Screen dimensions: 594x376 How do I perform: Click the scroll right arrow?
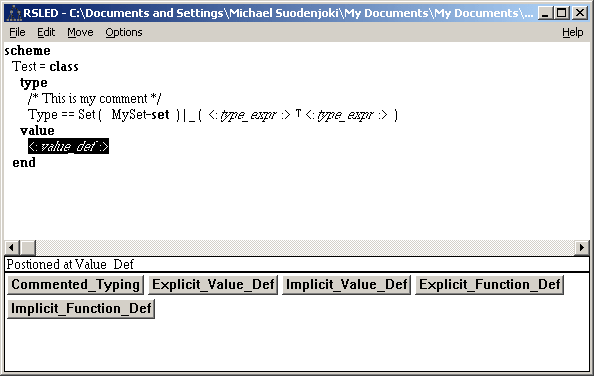(582, 248)
